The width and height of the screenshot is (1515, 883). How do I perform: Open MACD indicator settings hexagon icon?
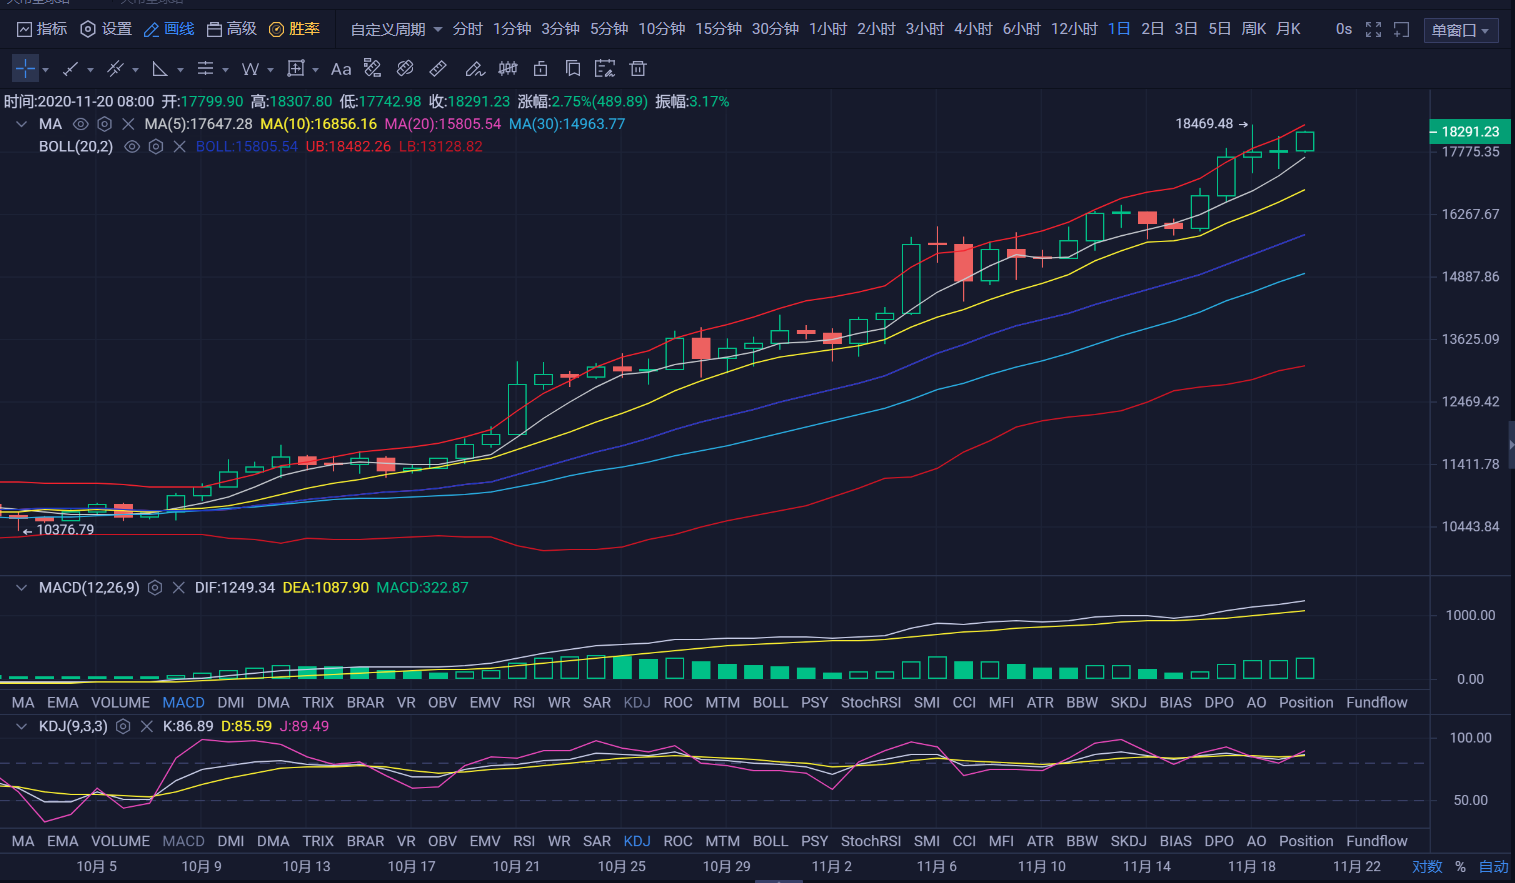click(155, 588)
